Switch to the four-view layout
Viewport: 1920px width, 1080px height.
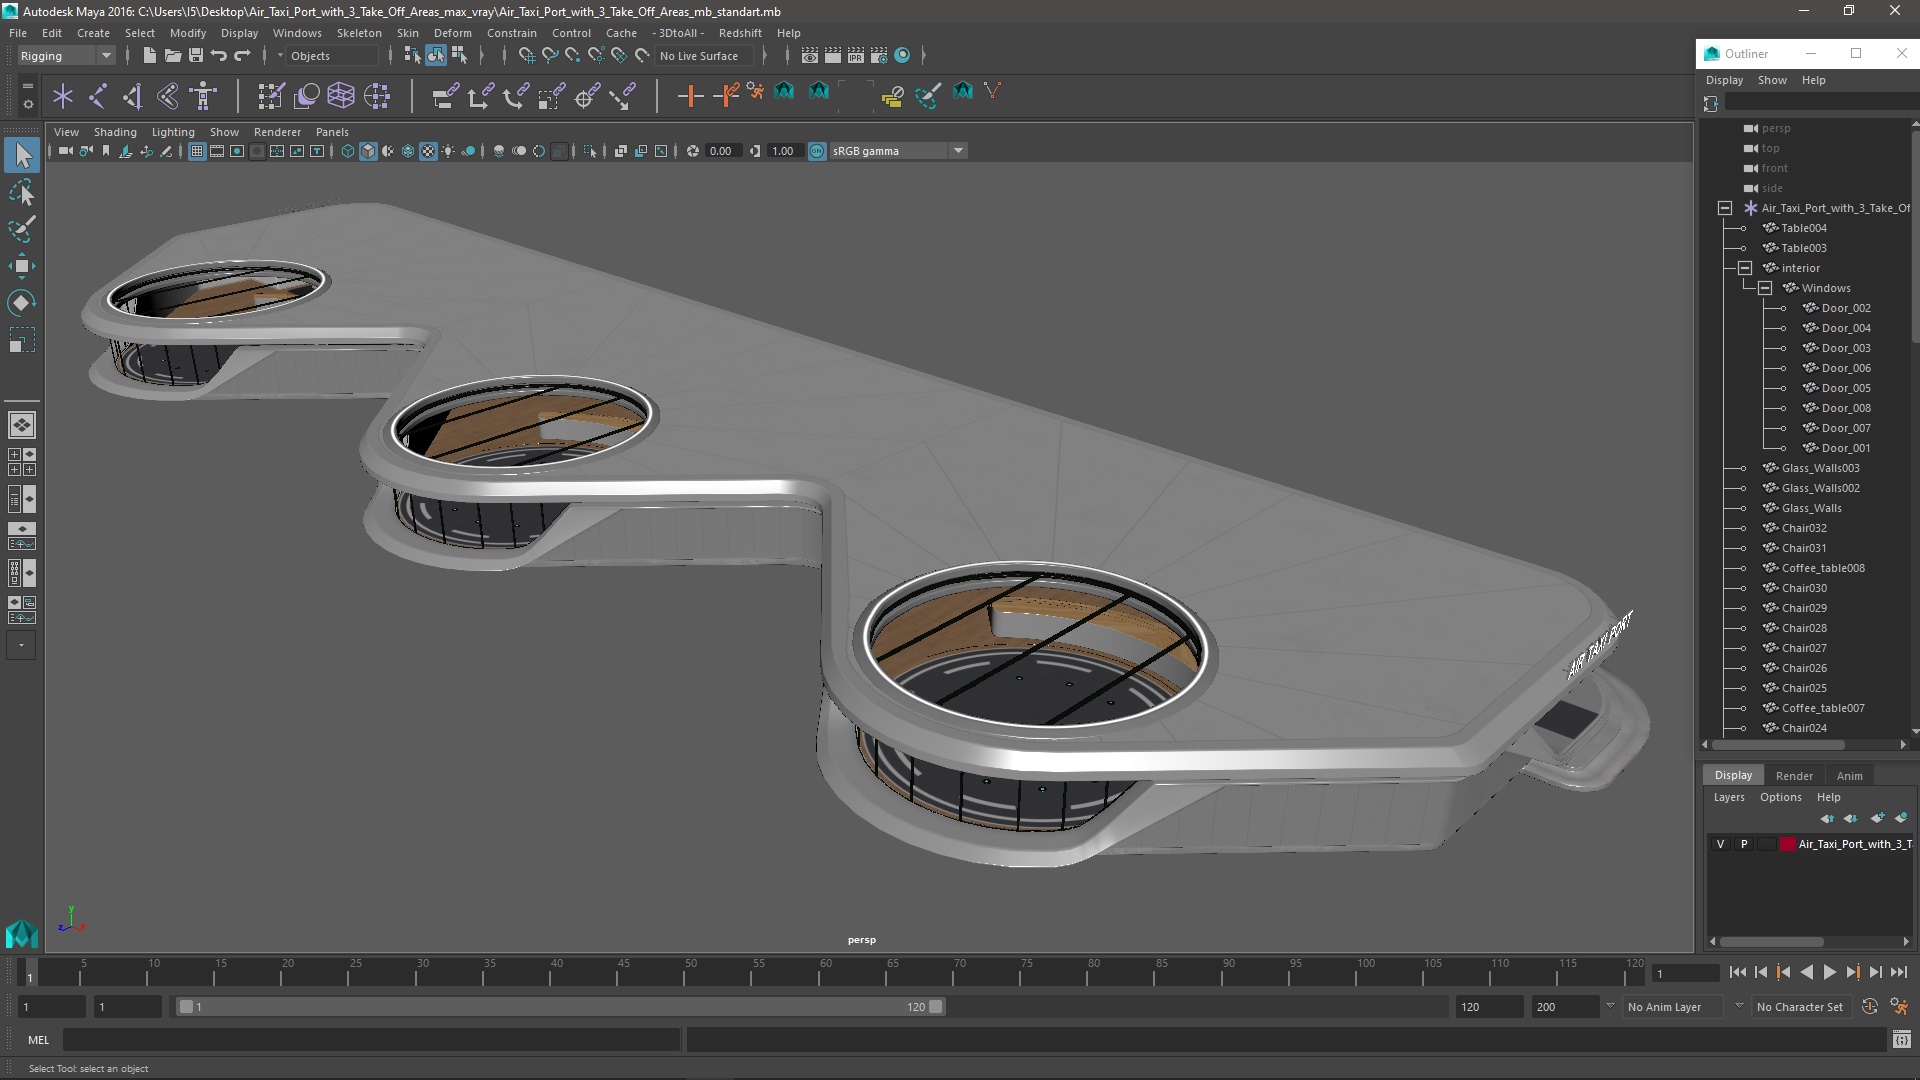coord(22,462)
